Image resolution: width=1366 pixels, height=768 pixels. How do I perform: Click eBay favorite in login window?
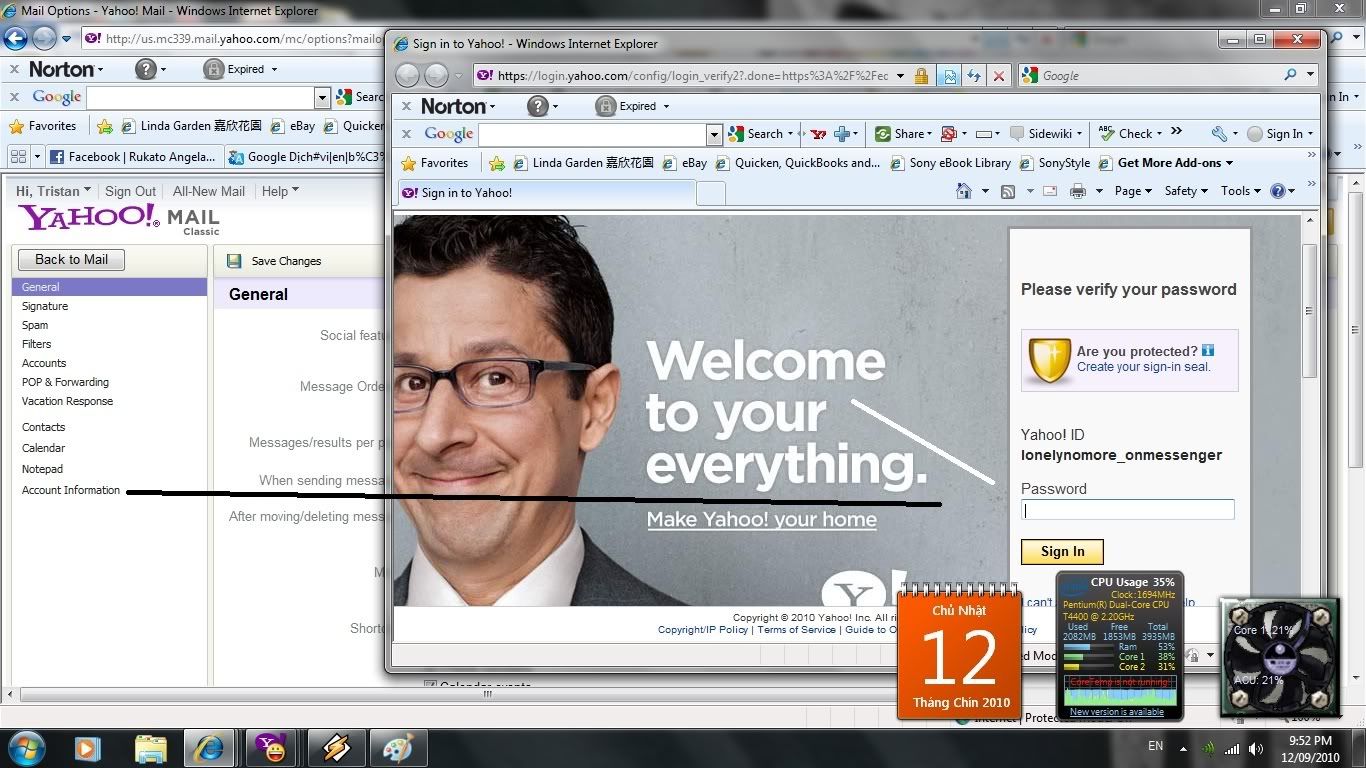click(686, 163)
